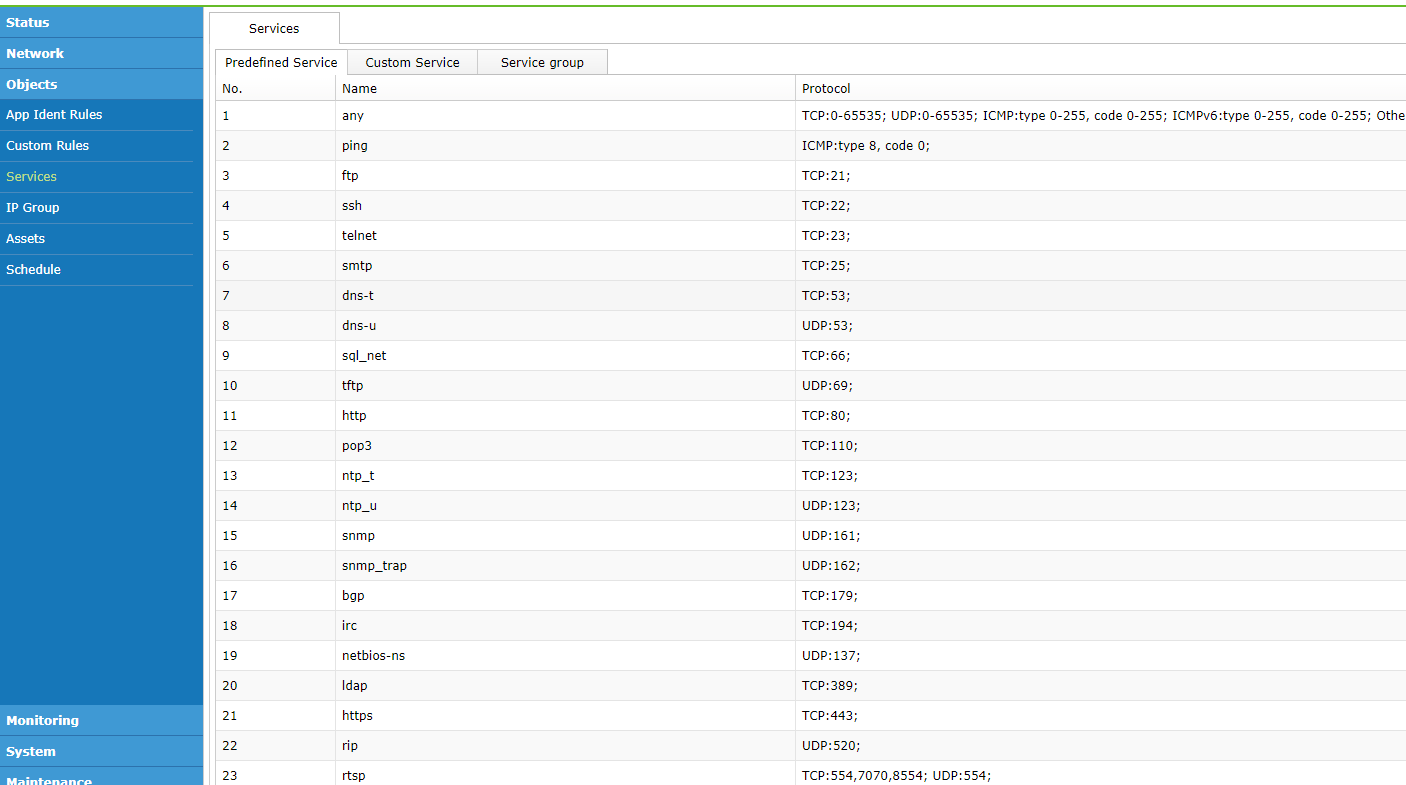This screenshot has height=785, width=1406.
Task: Expand the Maintenance section in sidebar
Action: click(x=101, y=777)
